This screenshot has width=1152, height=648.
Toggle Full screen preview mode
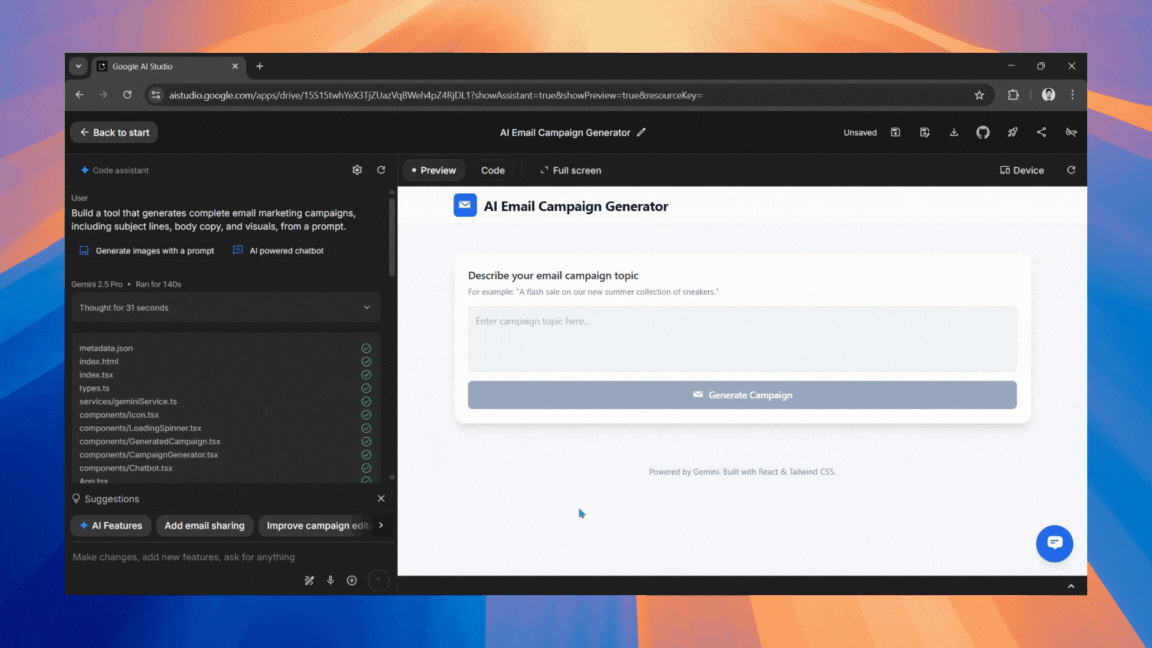[570, 170]
